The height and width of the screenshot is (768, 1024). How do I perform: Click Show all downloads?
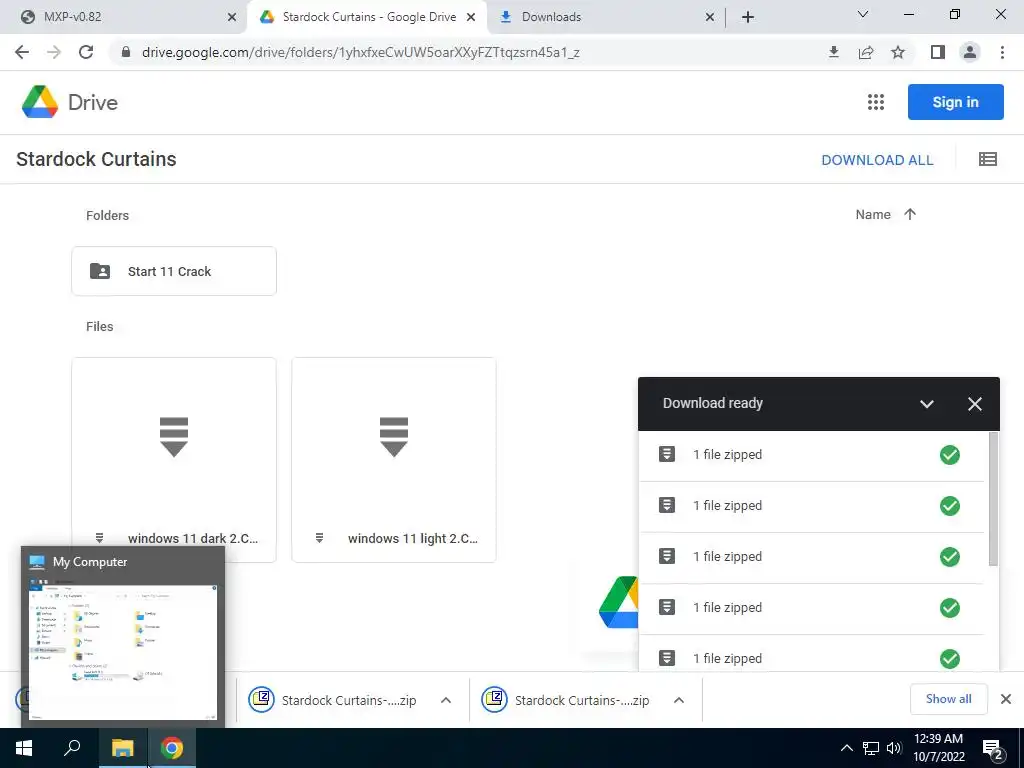click(948, 699)
